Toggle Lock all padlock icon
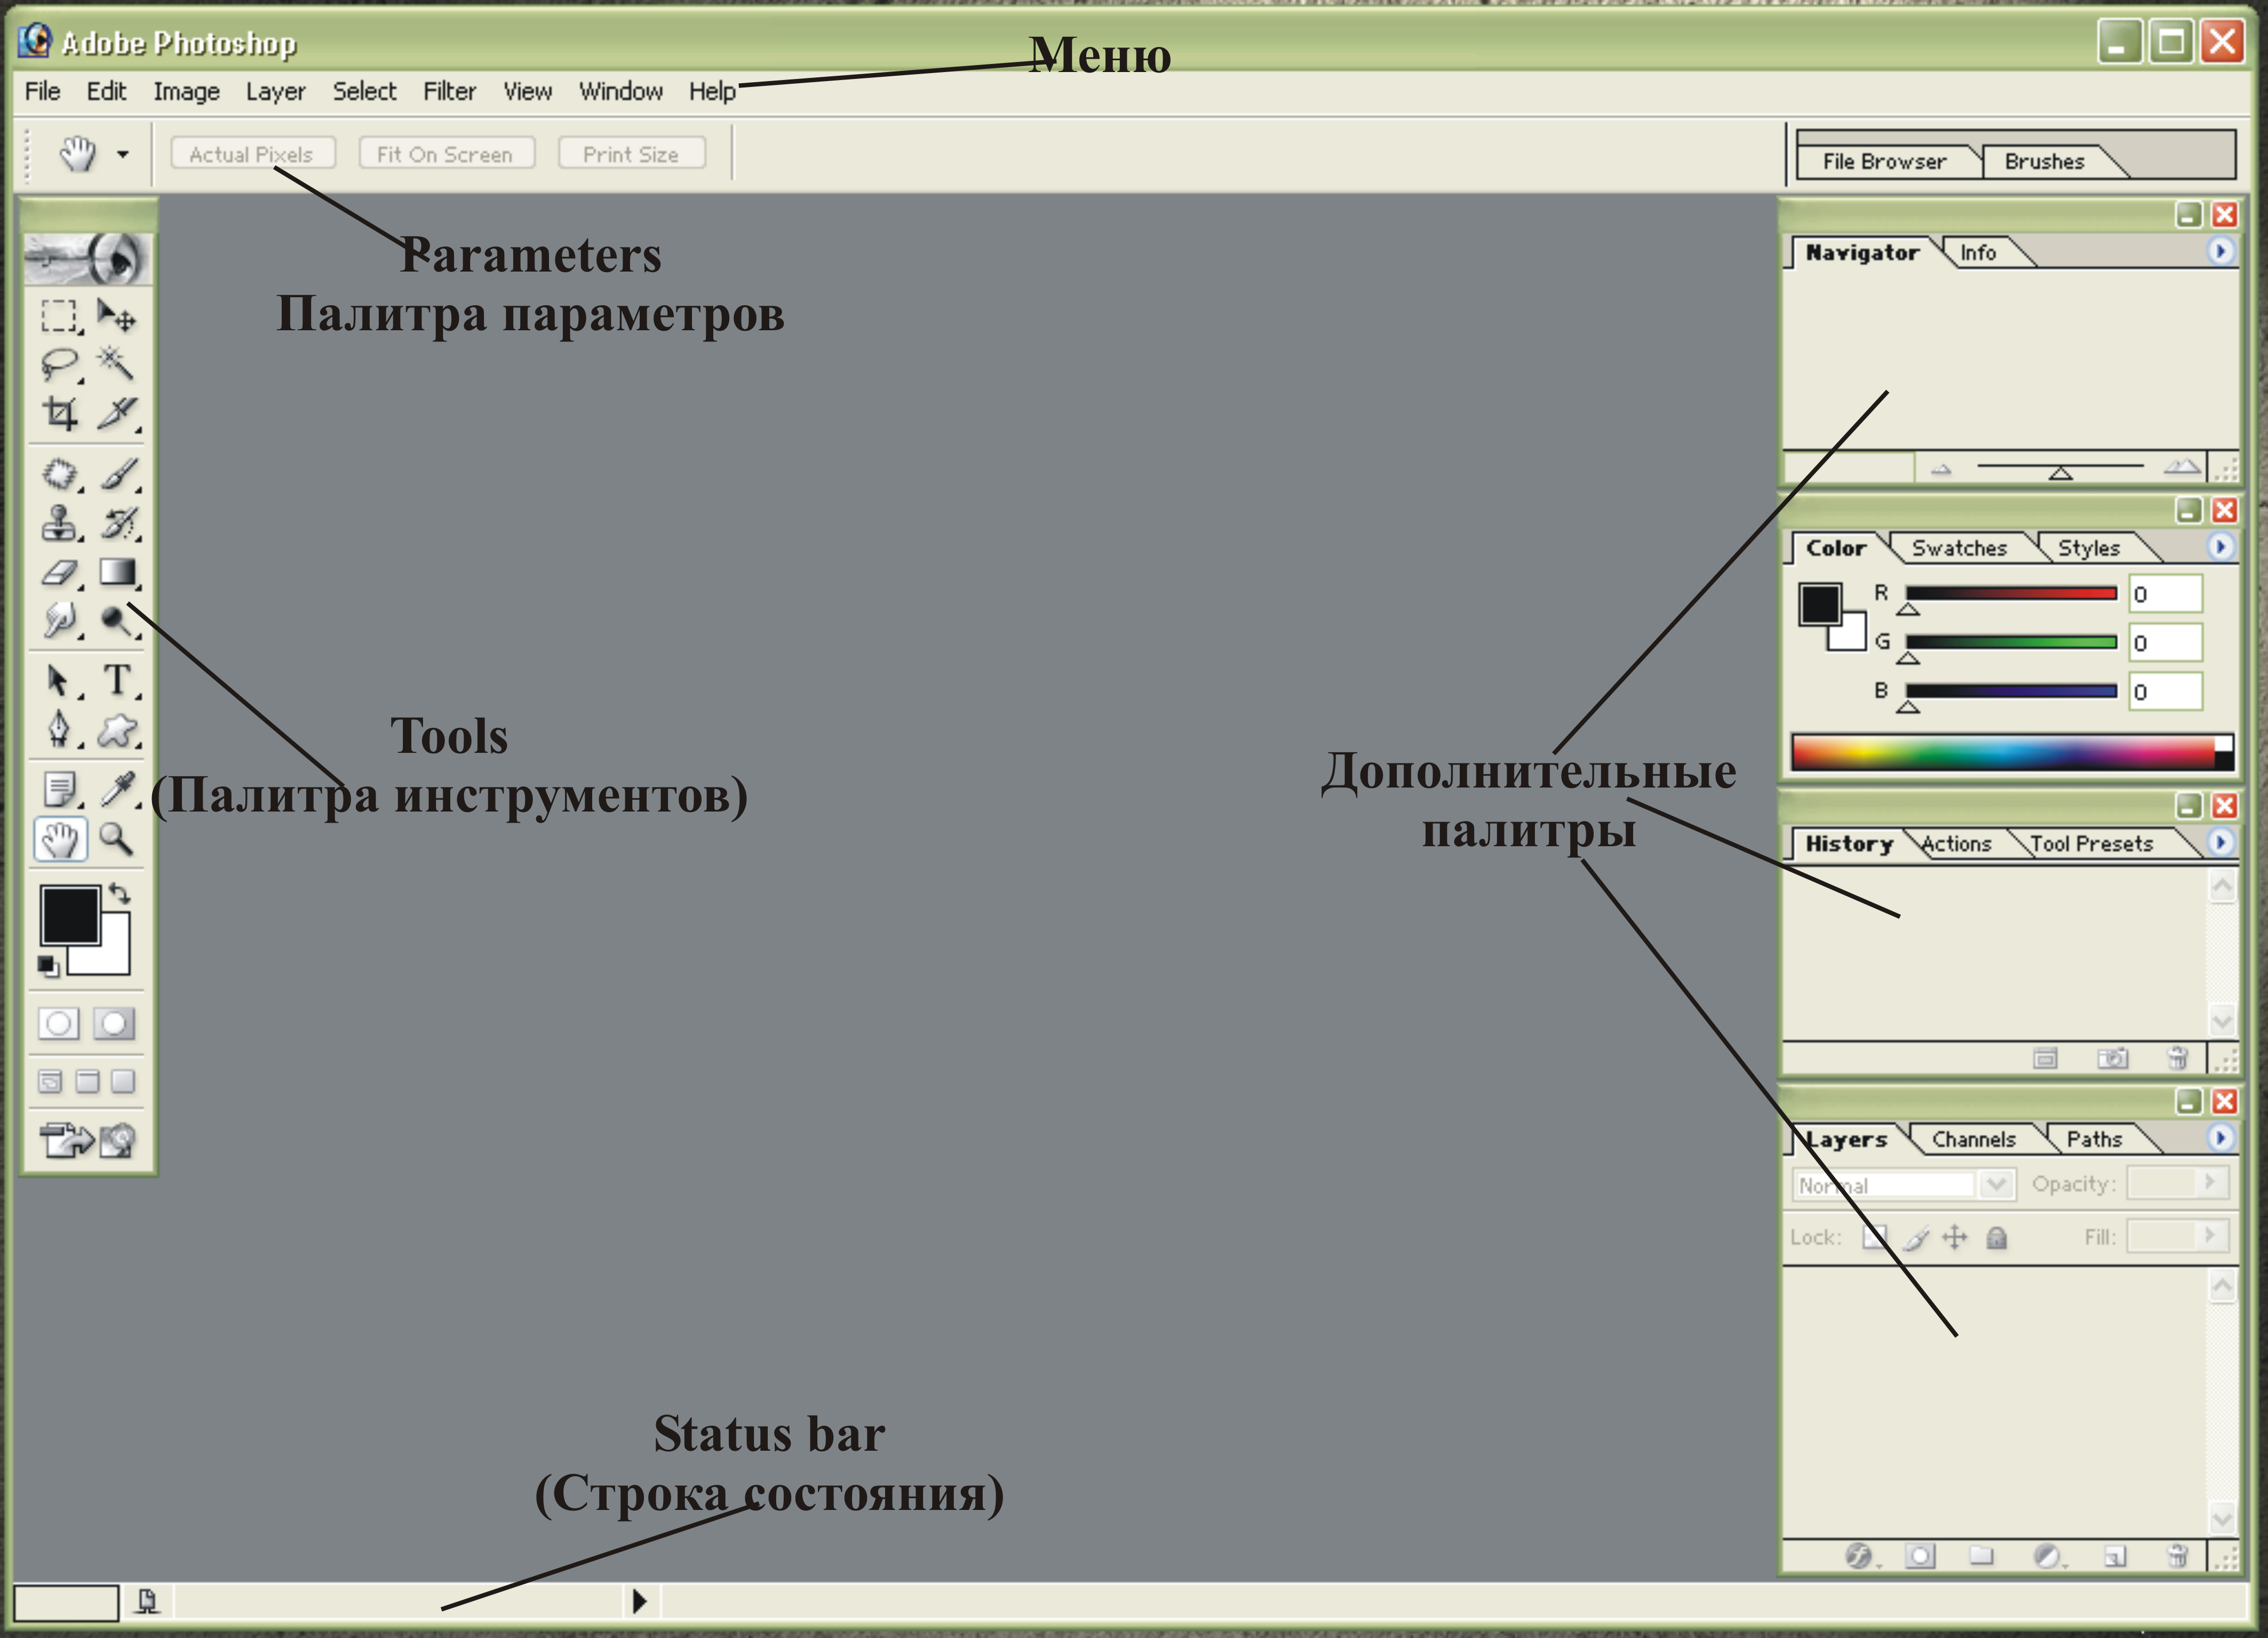Viewport: 2268px width, 1638px height. pyautogui.click(x=1997, y=1238)
